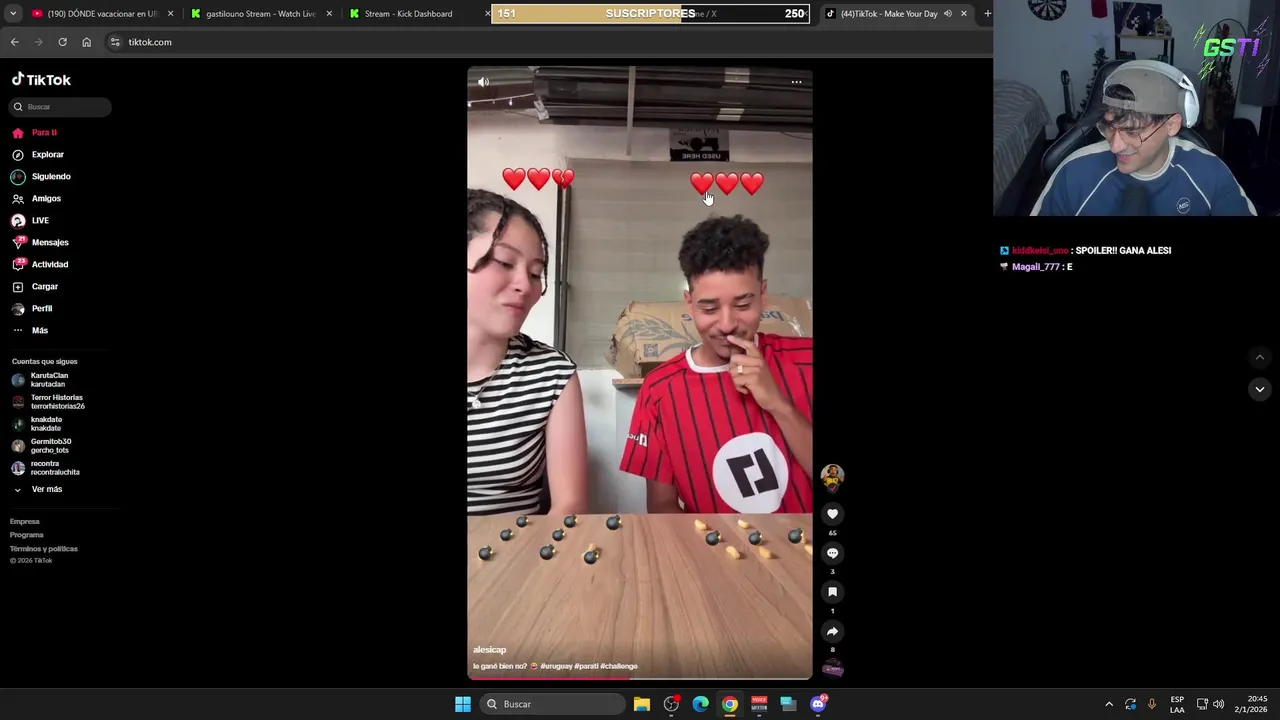1280x720 pixels.
Task: Open Windows Start menu
Action: [463, 704]
